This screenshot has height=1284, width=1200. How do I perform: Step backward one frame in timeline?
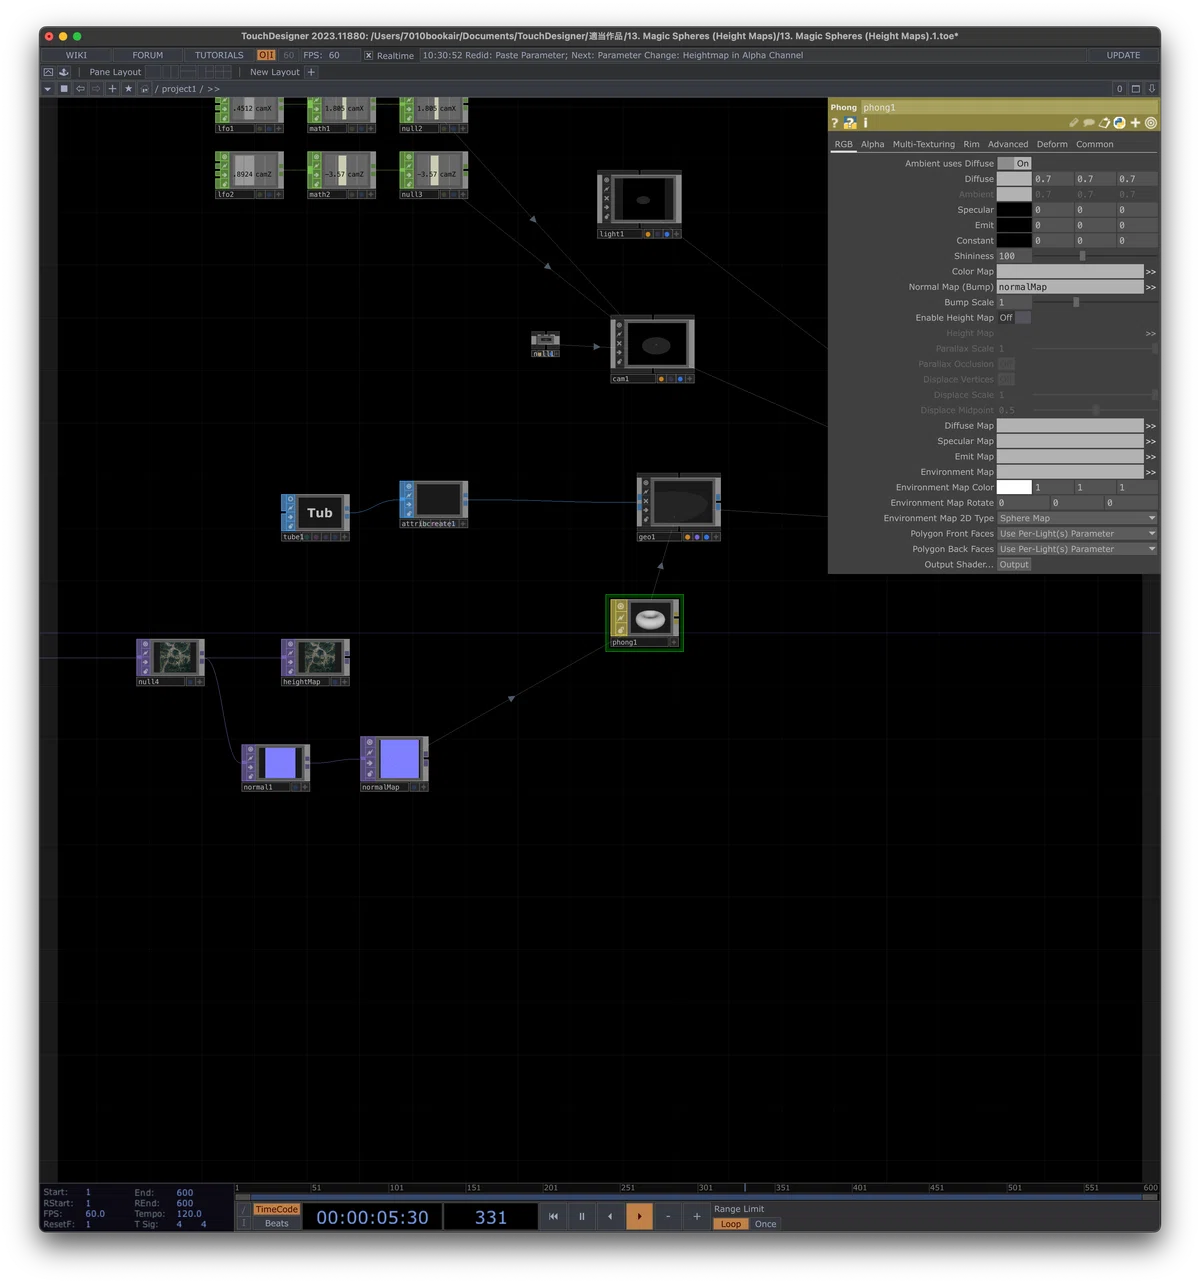point(610,1217)
